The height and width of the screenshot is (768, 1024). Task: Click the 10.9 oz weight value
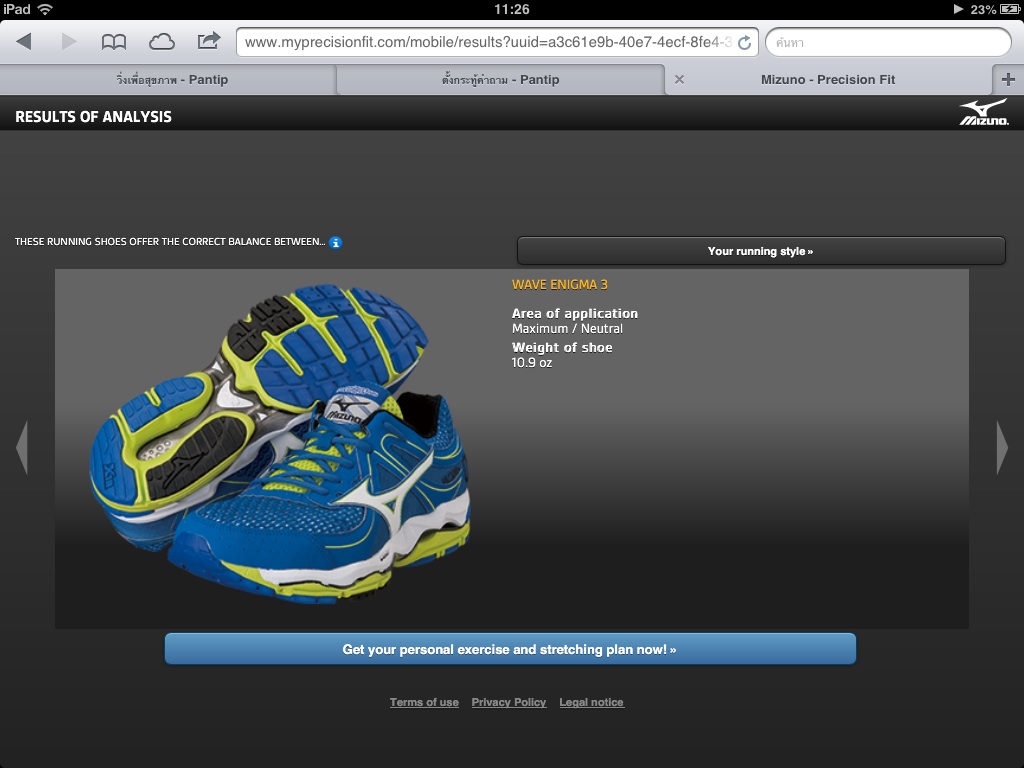click(532, 363)
